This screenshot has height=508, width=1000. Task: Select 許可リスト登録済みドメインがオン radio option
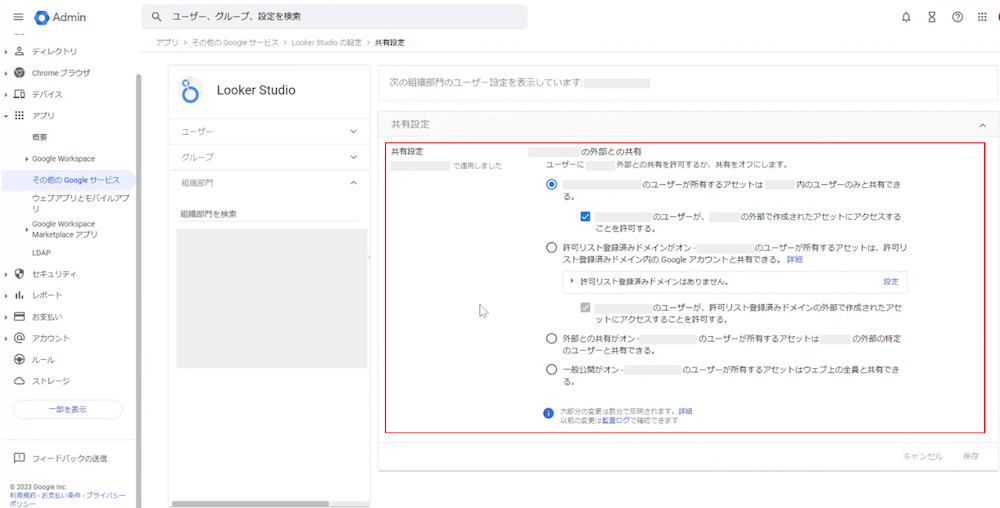tap(551, 247)
